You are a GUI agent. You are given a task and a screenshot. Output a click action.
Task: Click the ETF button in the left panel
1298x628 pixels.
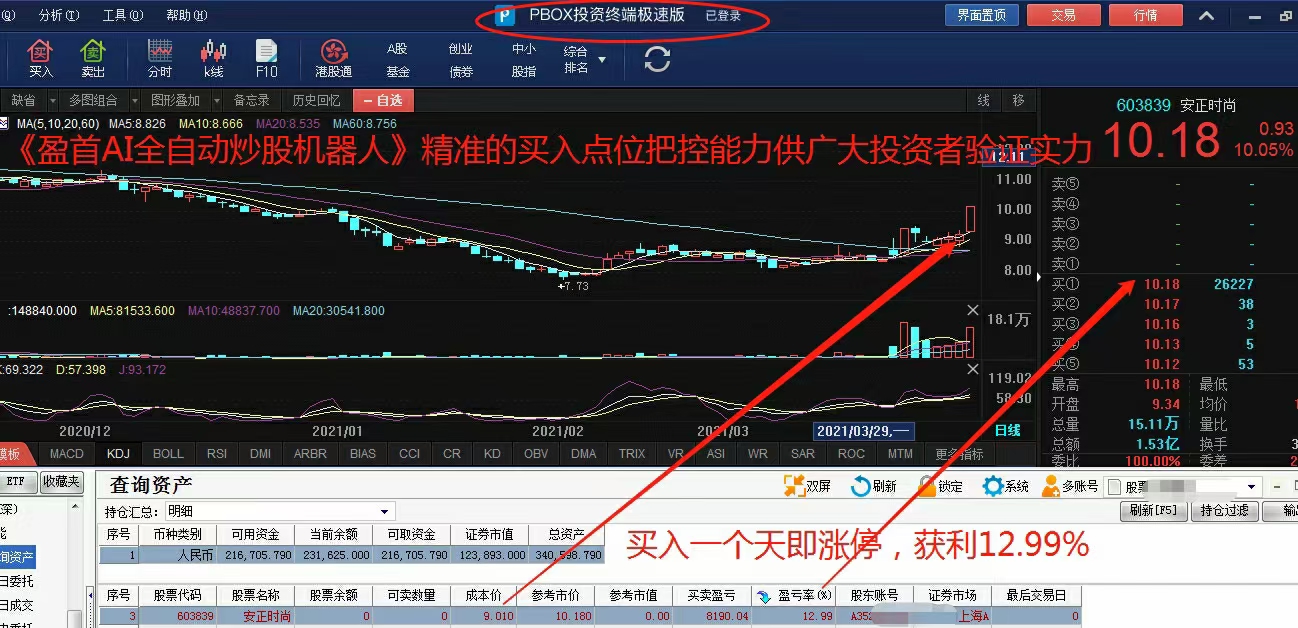tap(16, 482)
